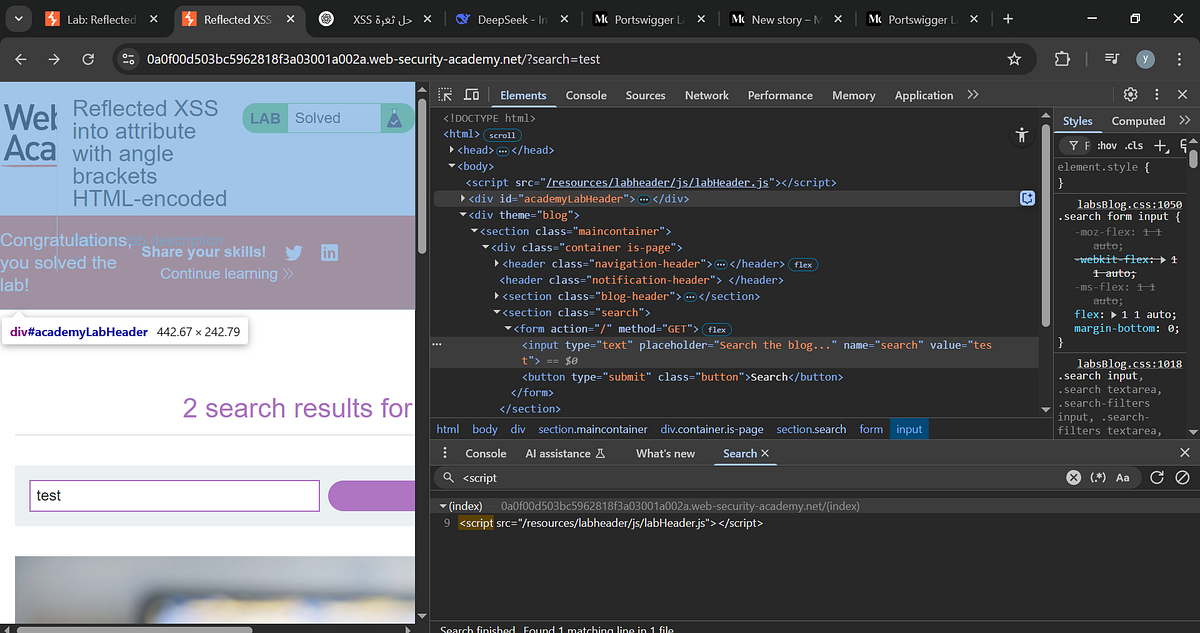Open the Chrome profile avatar
Viewport: 1200px width, 633px height.
click(x=1145, y=59)
